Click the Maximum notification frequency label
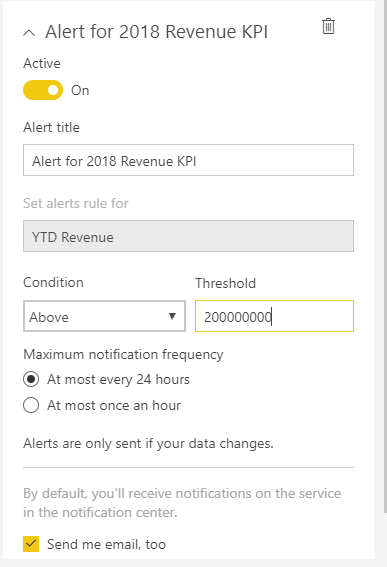This screenshot has width=387, height=567. (x=123, y=354)
